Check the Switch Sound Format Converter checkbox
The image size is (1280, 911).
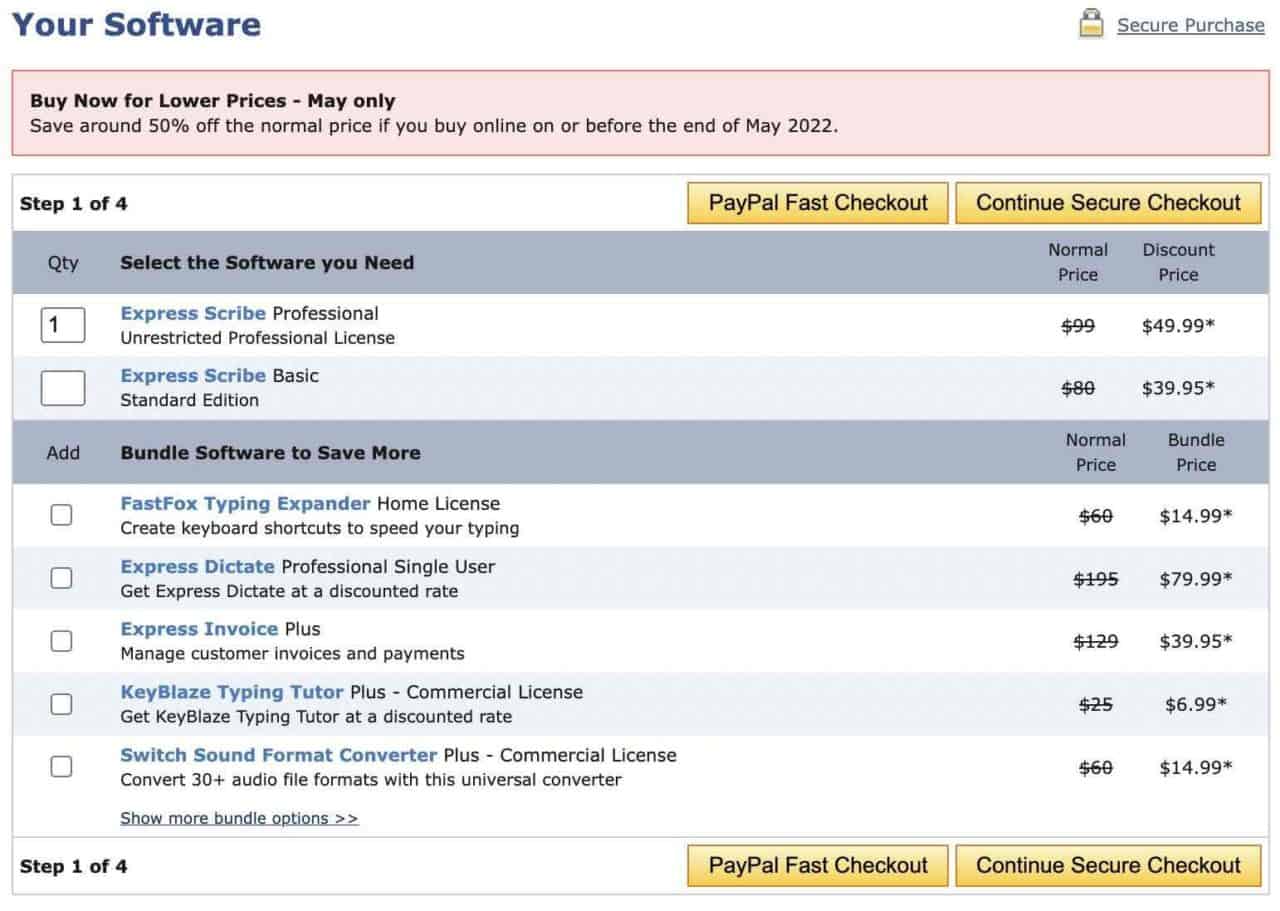[61, 767]
